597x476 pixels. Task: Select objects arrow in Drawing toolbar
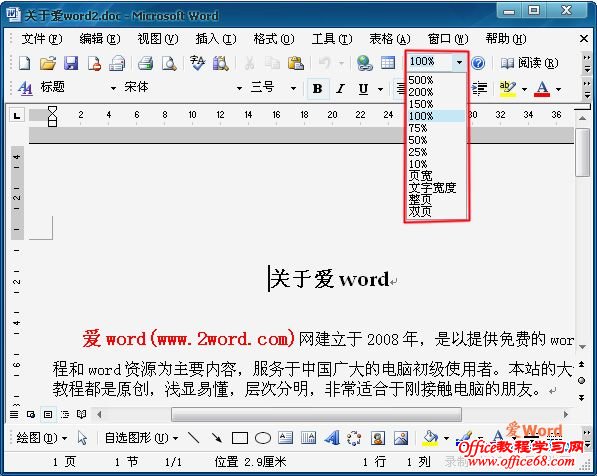[82, 438]
